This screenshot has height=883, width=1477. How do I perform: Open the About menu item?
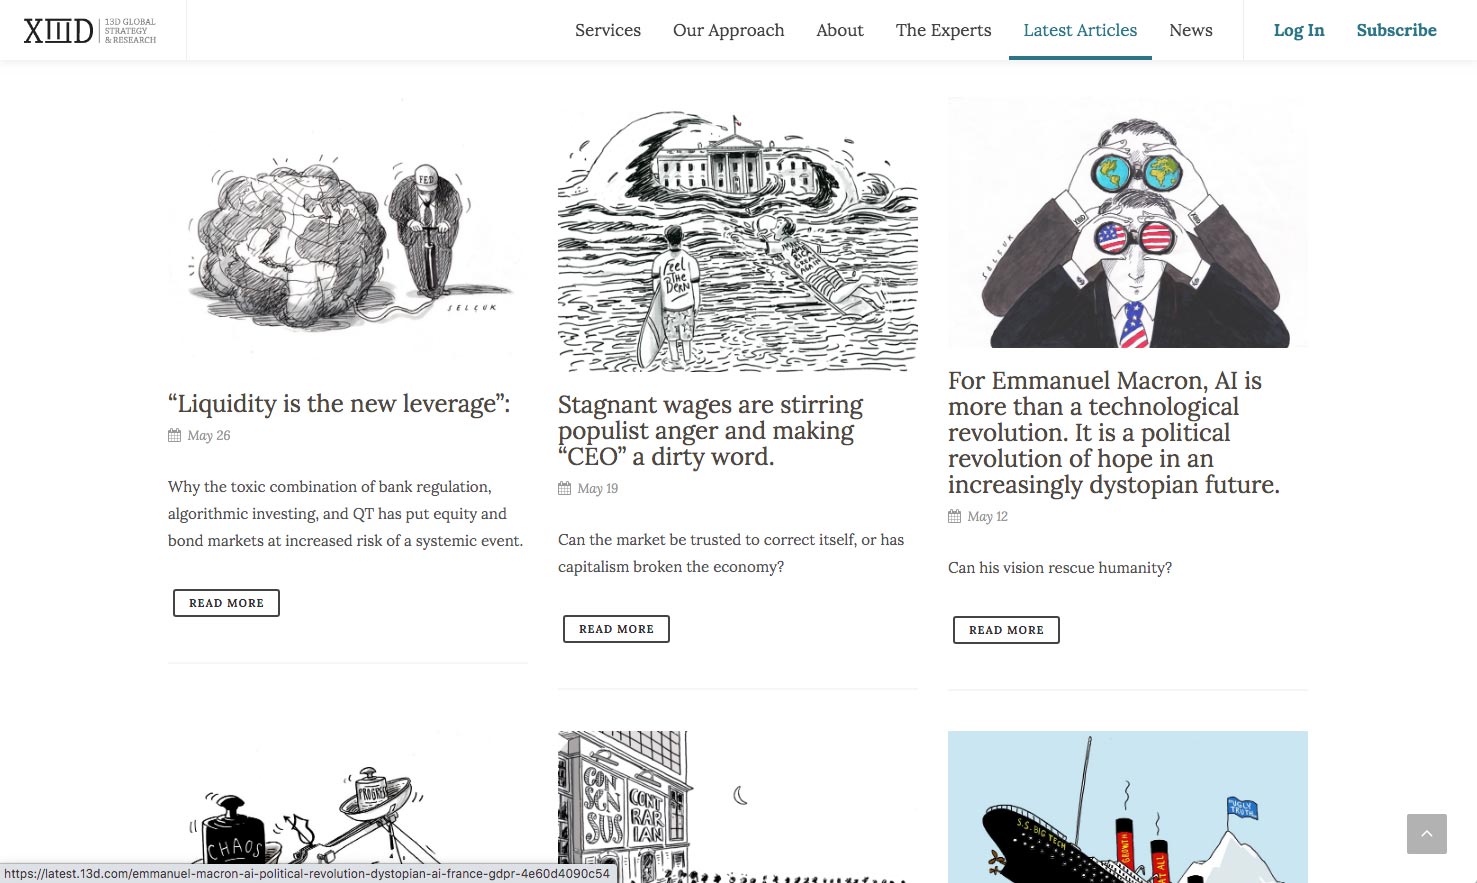pos(840,30)
